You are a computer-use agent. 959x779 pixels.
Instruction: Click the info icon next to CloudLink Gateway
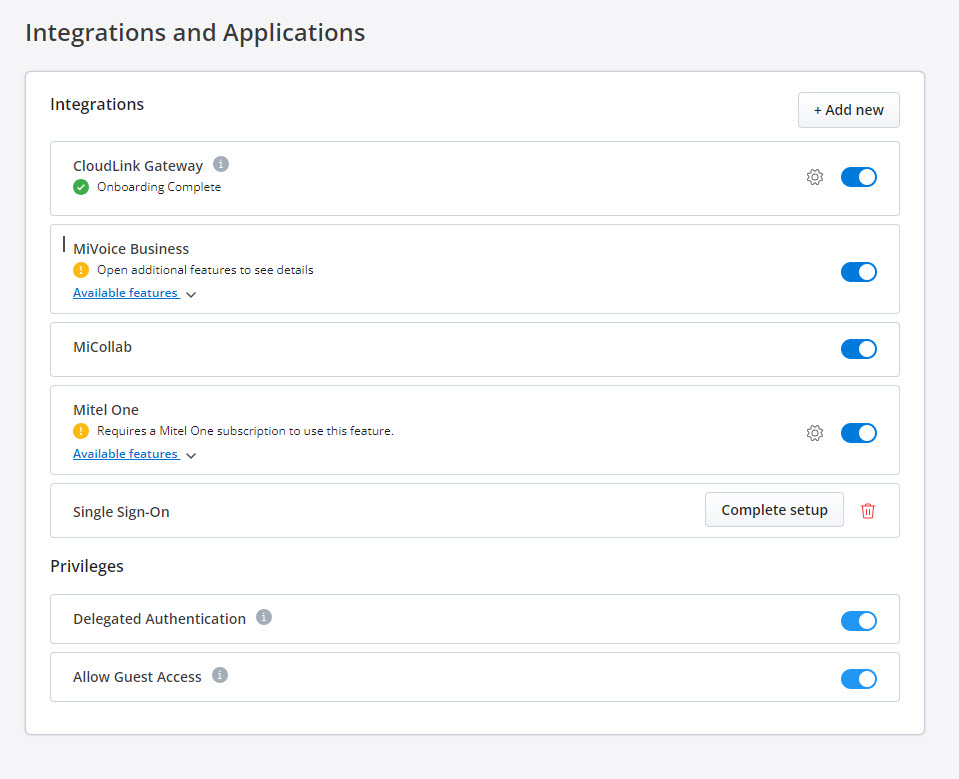221,164
